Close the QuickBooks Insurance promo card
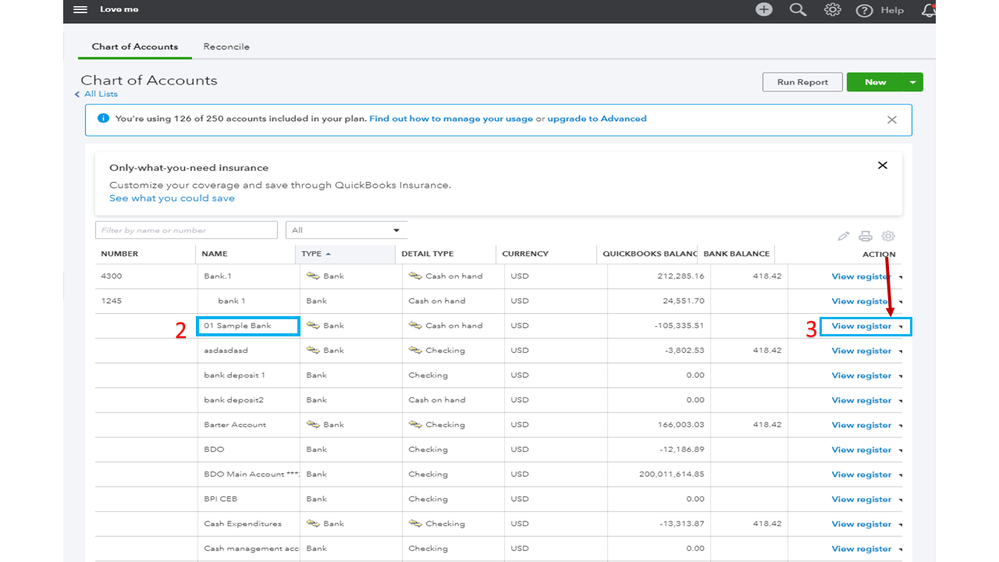999x562 pixels. click(x=882, y=166)
